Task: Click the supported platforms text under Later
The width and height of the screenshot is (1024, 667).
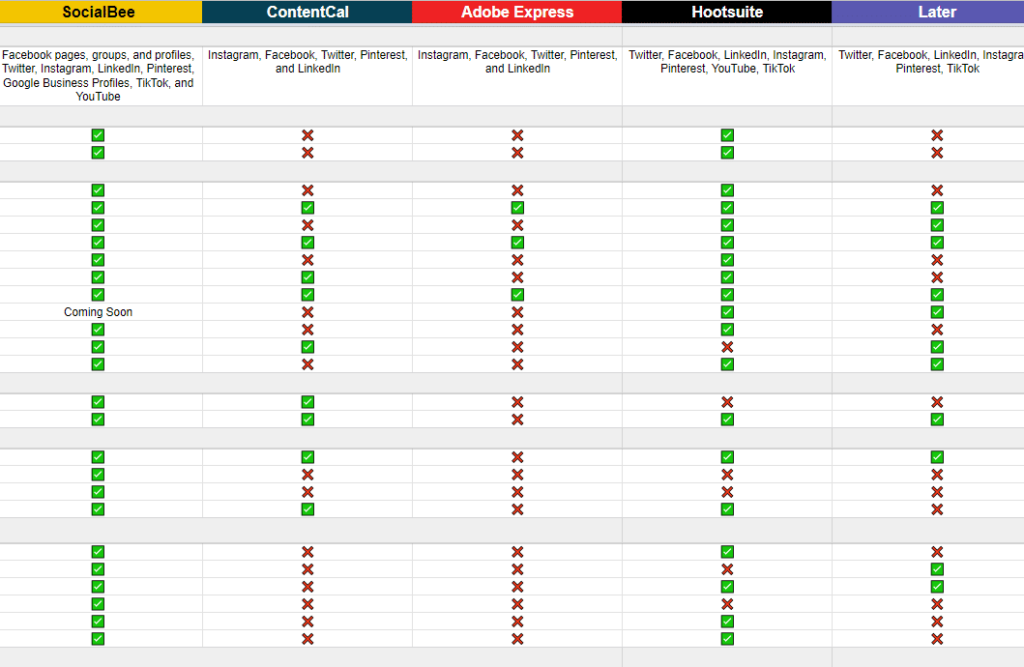Action: [x=937, y=61]
